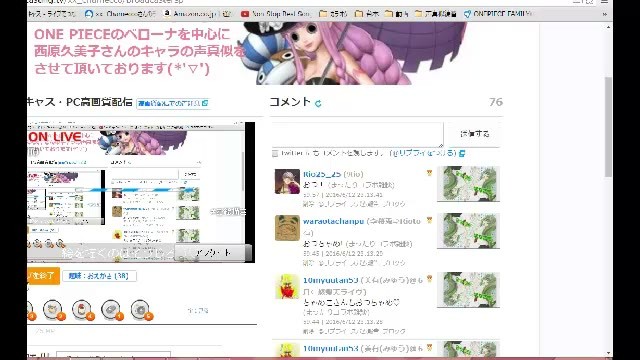Open the second bookmark folder
This screenshot has height=360, width=640.
point(367,14)
